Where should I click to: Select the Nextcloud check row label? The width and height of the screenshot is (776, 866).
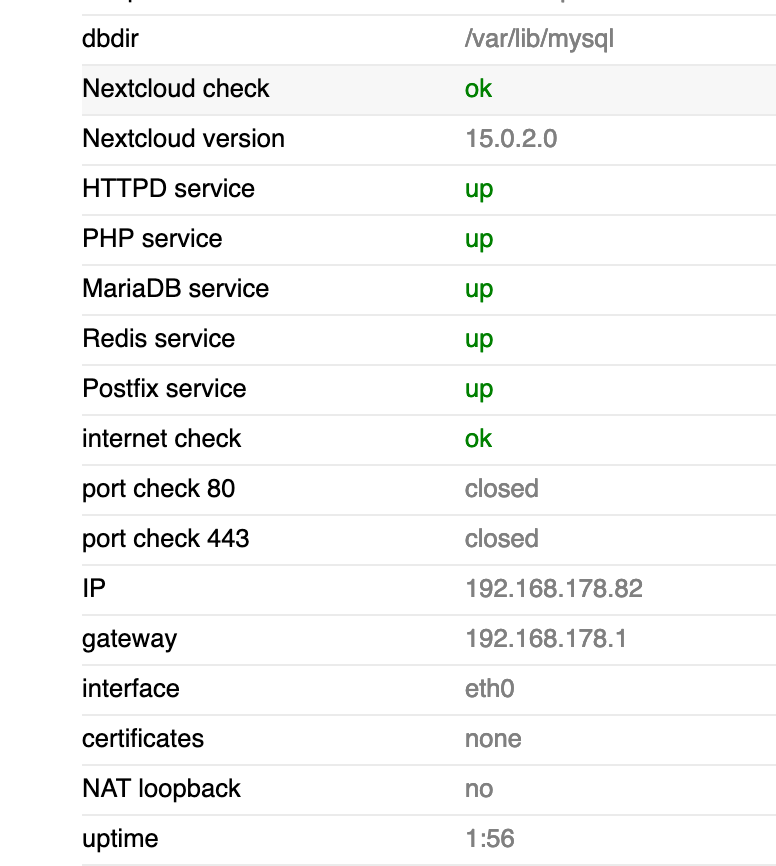pyautogui.click(x=176, y=89)
